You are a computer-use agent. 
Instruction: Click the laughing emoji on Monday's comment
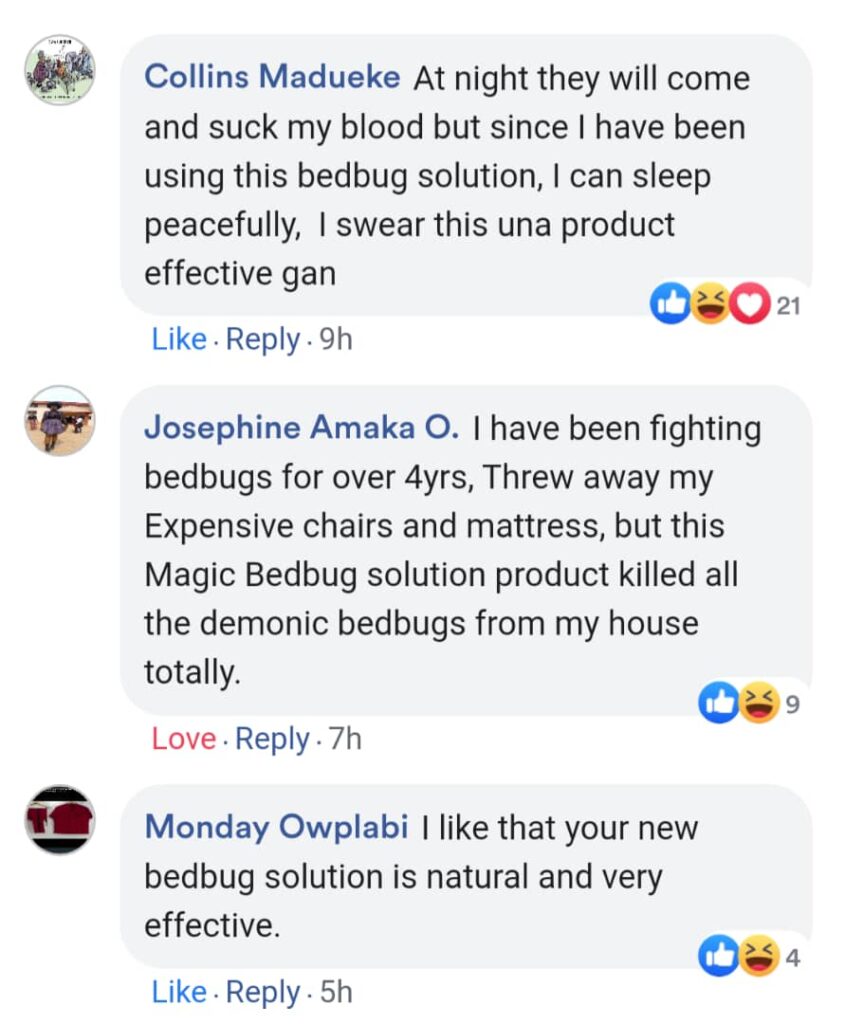(761, 957)
